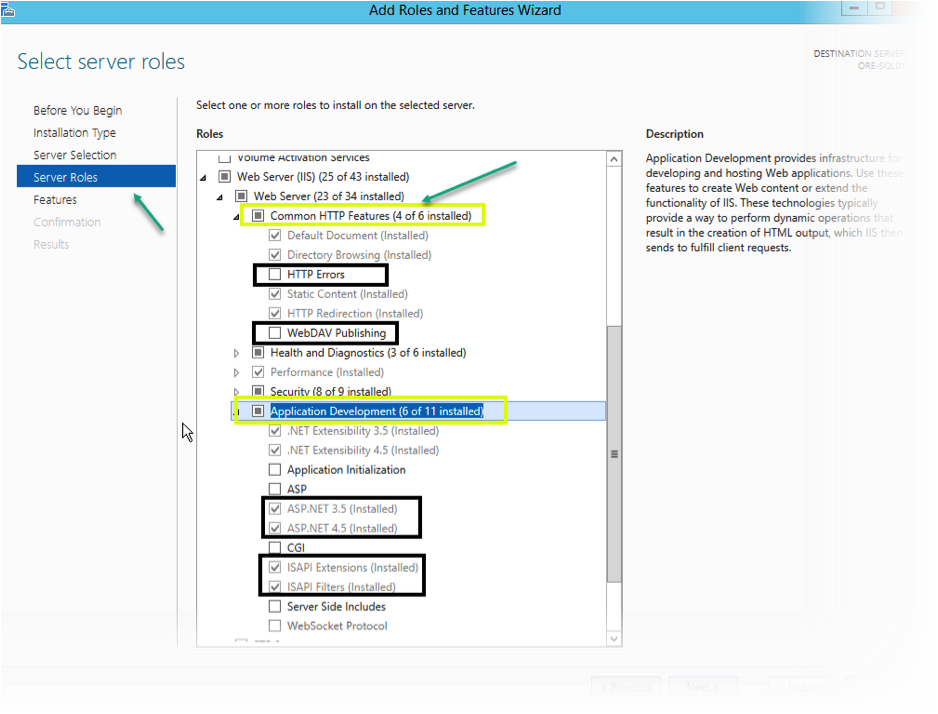This screenshot has height=714, width=938.
Task: Select the HTTP Redirection (Installed) row
Action: [355, 313]
